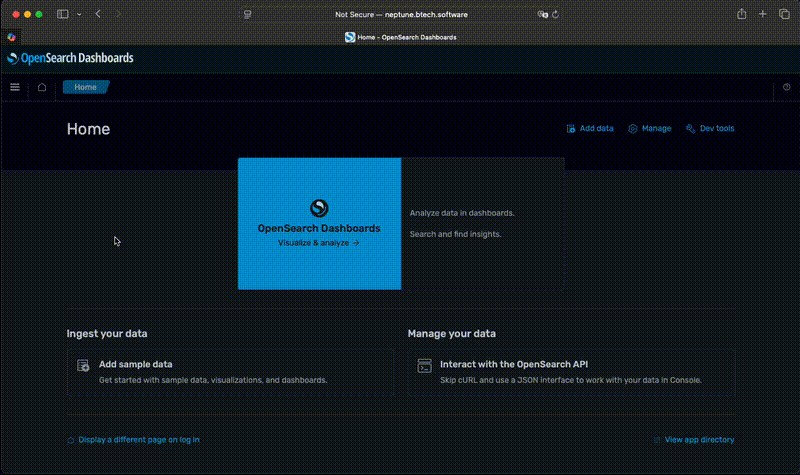This screenshot has width=800, height=475.
Task: Open the Manage link
Action: pyautogui.click(x=649, y=129)
